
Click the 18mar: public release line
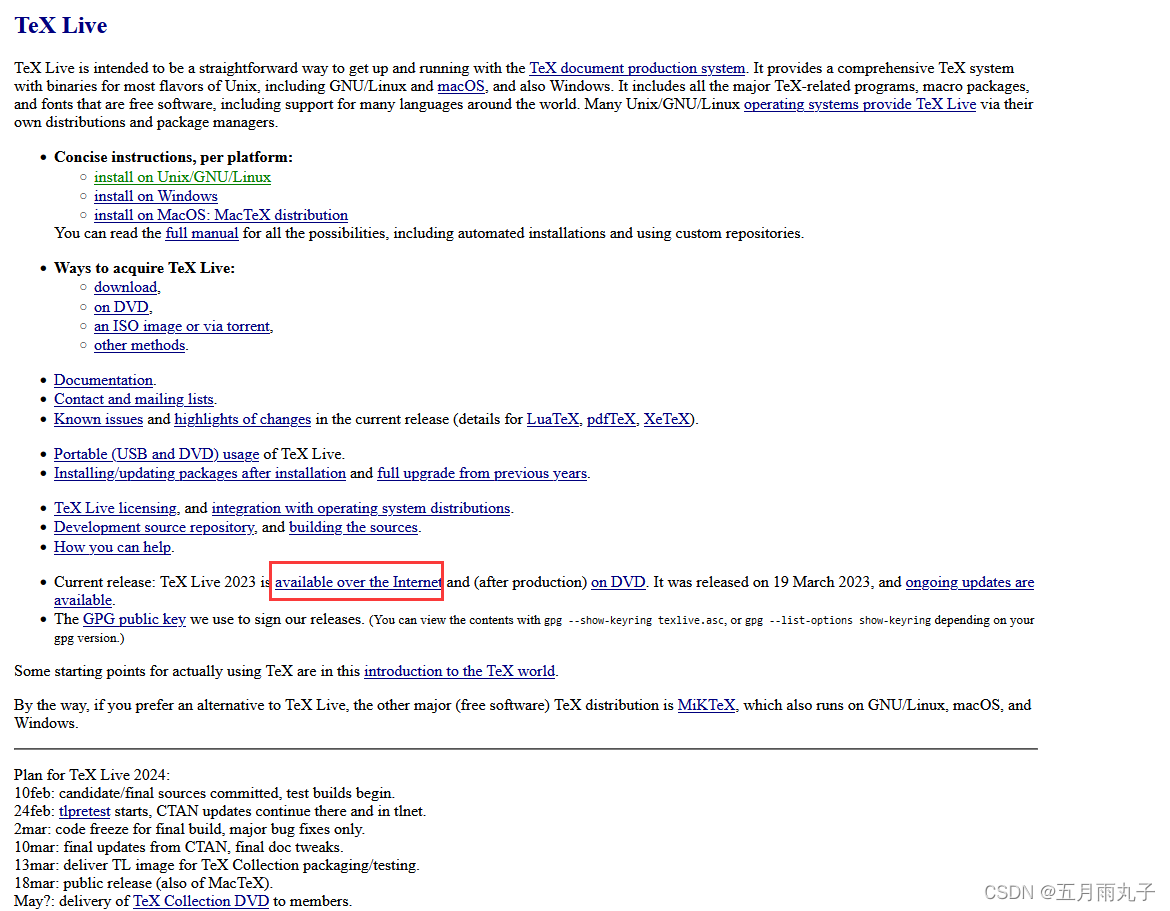(x=143, y=883)
